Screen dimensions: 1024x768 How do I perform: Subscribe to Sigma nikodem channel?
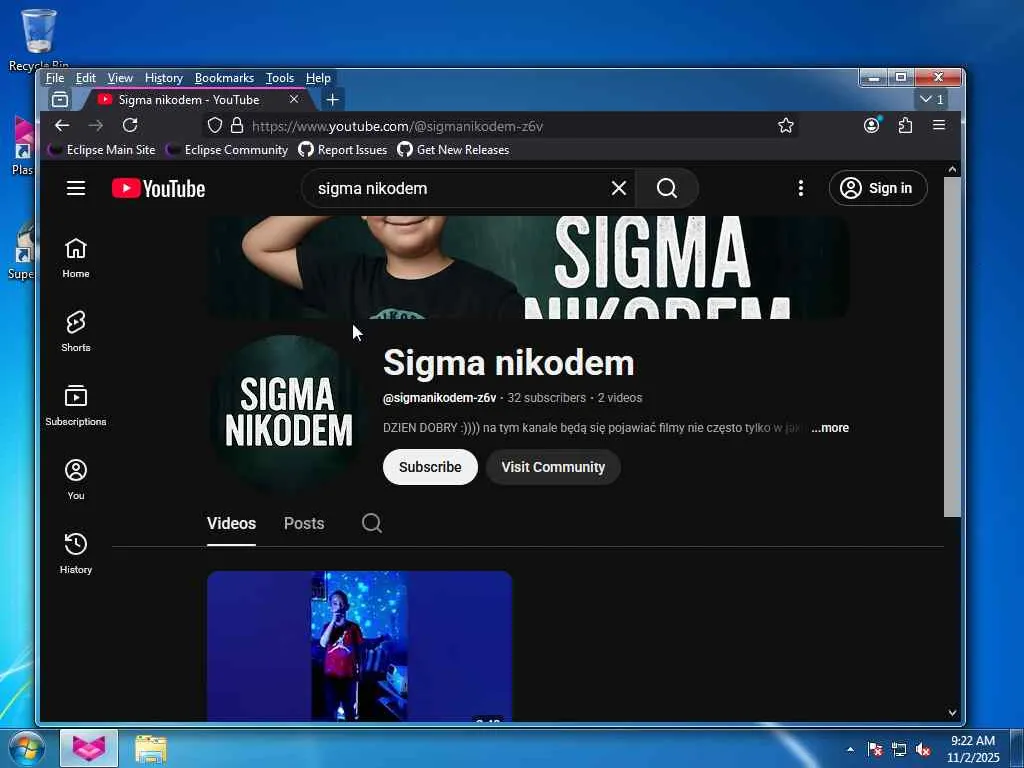pyautogui.click(x=430, y=467)
